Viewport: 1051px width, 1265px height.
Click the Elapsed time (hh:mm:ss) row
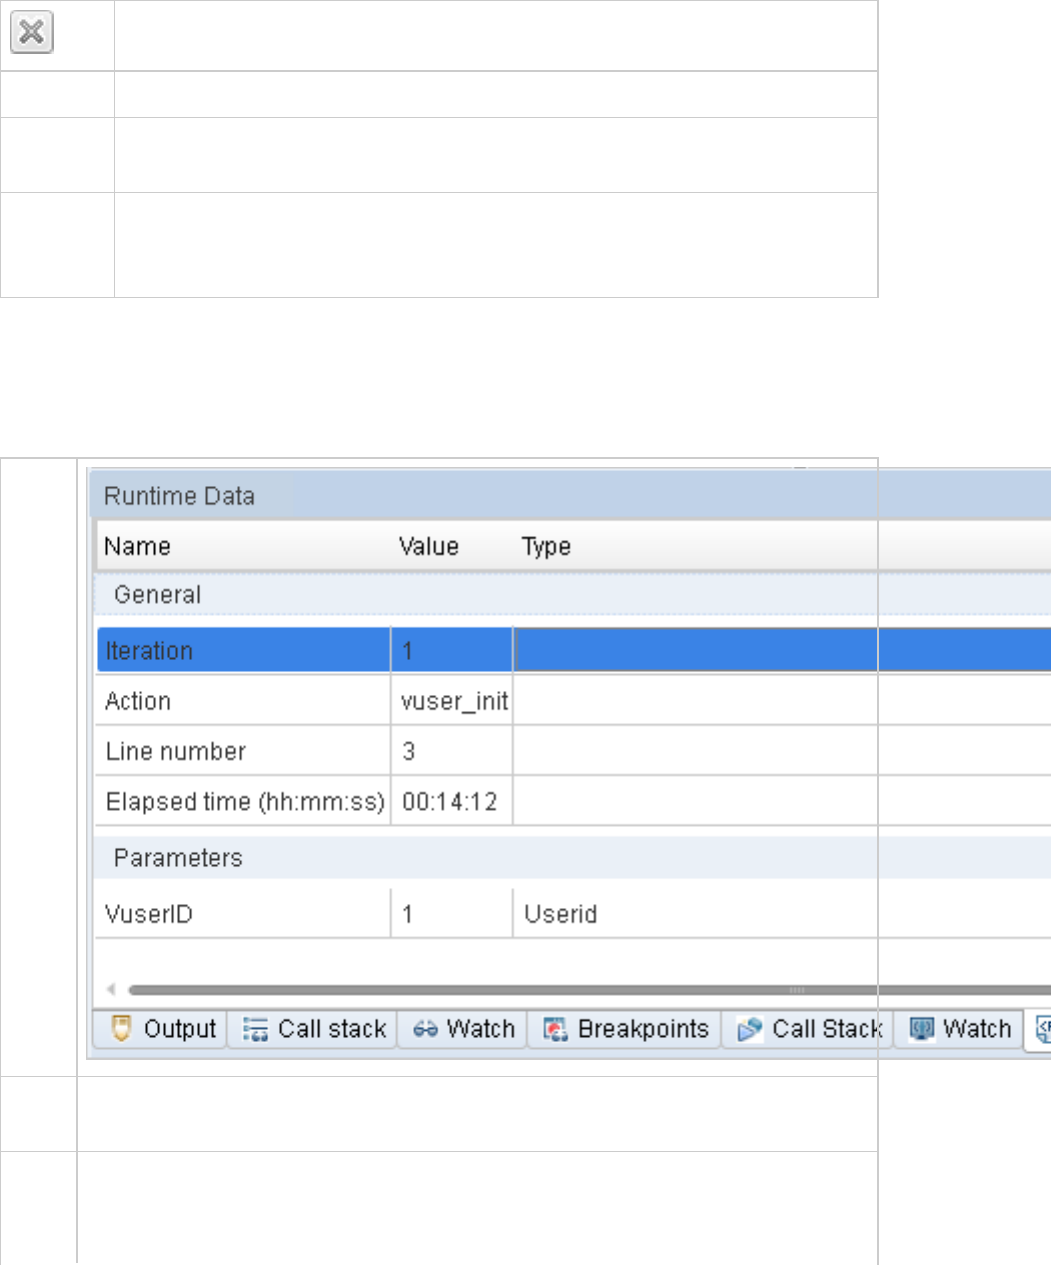click(573, 800)
